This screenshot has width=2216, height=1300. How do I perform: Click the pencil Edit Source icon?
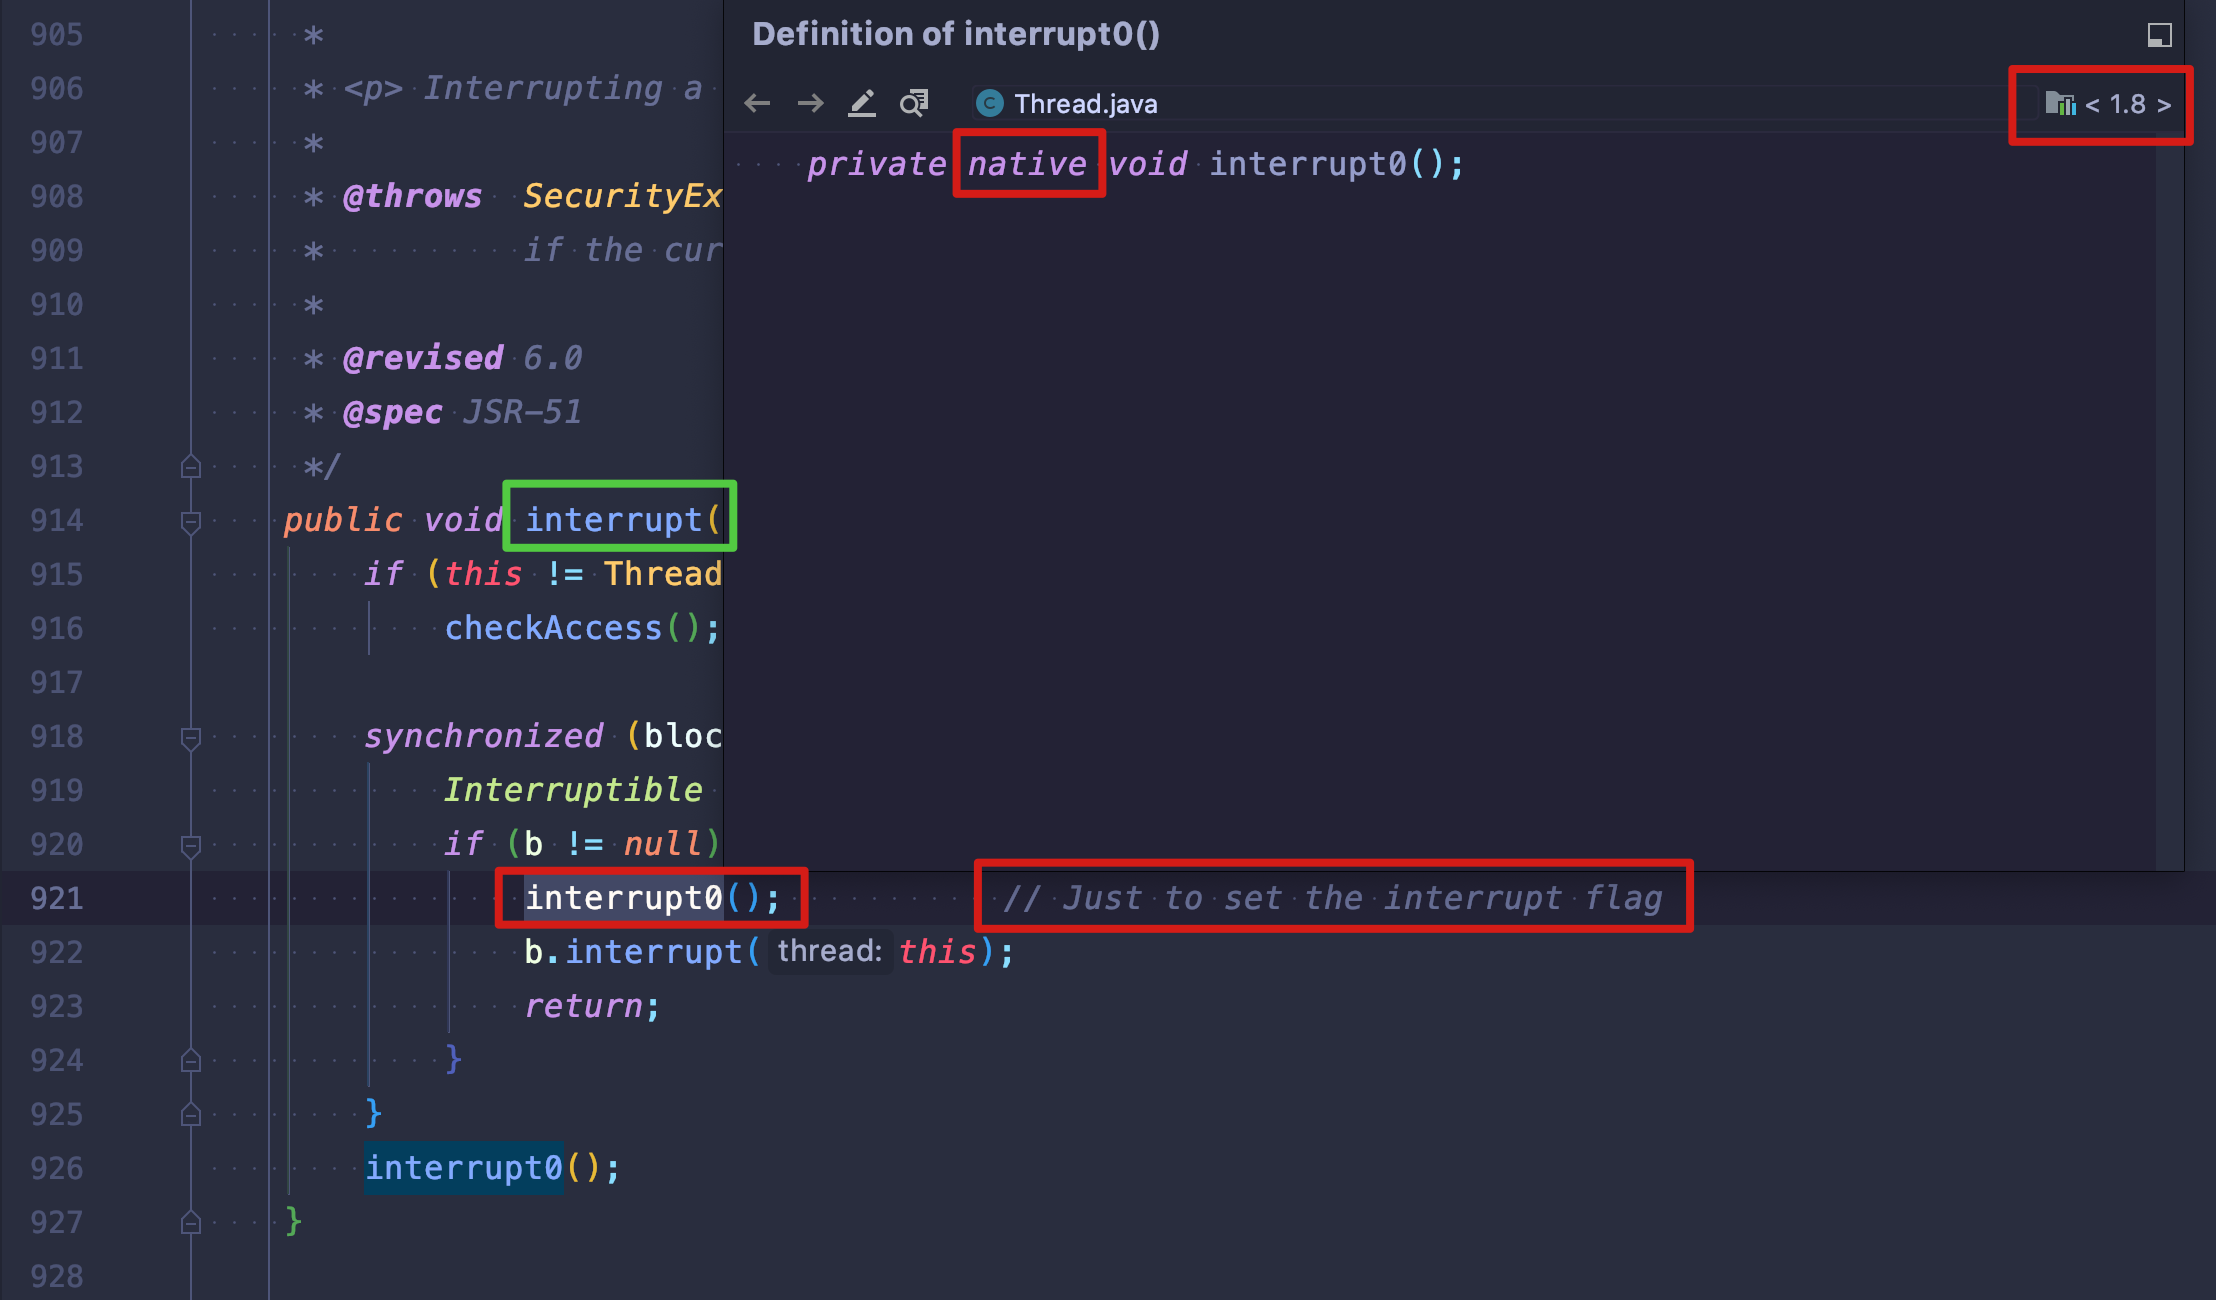862,103
